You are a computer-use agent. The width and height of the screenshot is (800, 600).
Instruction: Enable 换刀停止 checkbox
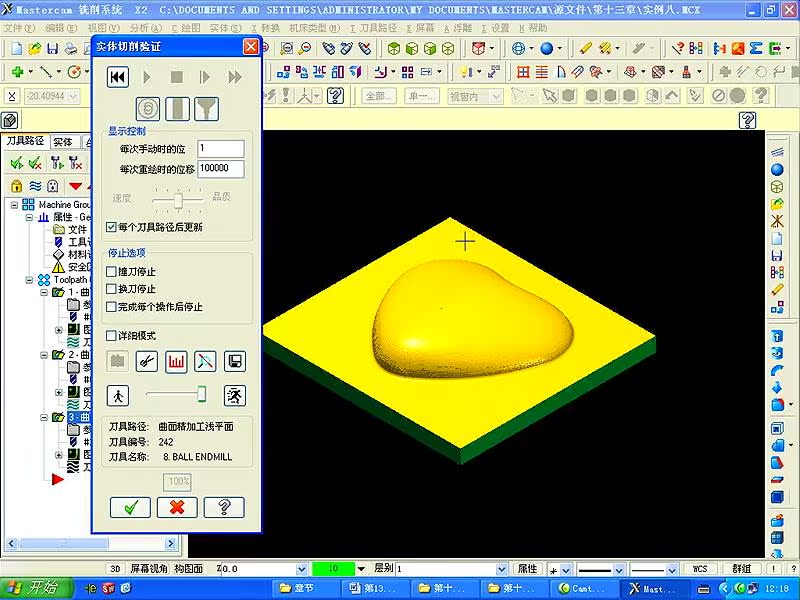pyautogui.click(x=111, y=289)
